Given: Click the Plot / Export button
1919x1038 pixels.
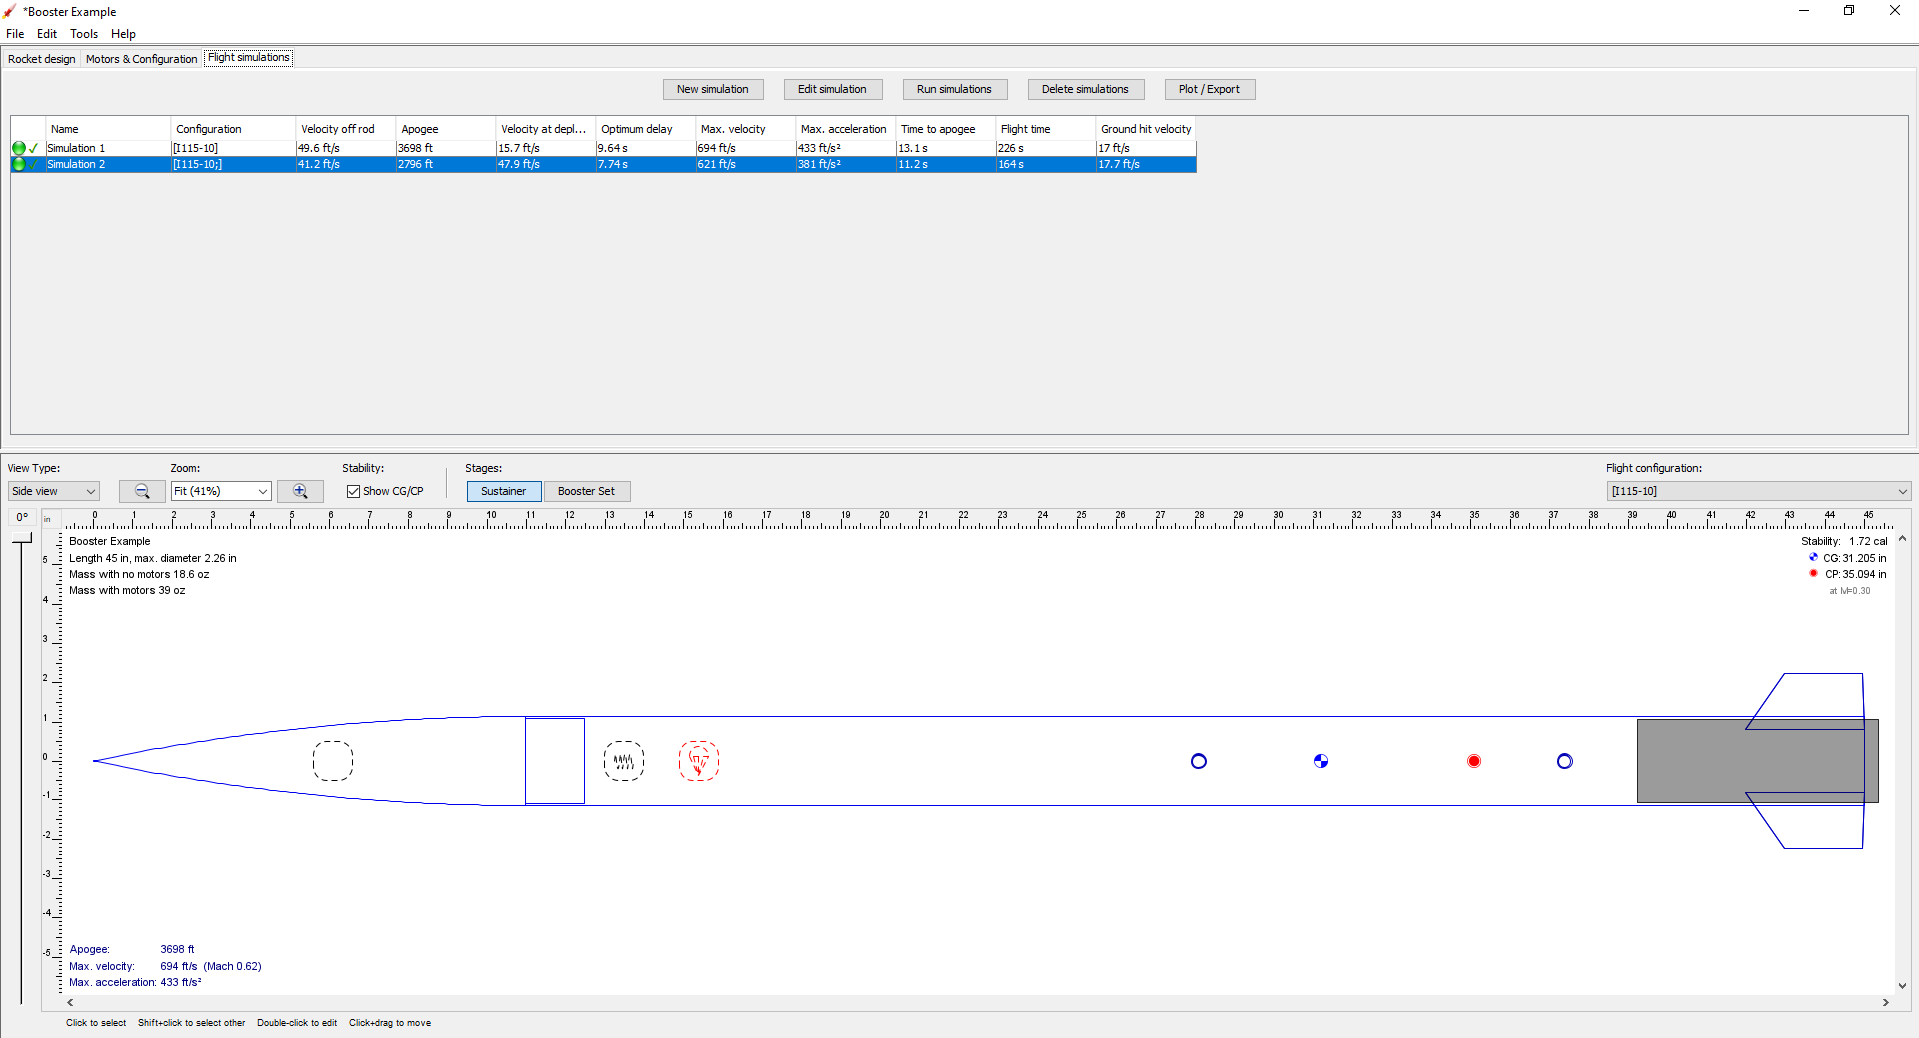Looking at the screenshot, I should 1209,89.
